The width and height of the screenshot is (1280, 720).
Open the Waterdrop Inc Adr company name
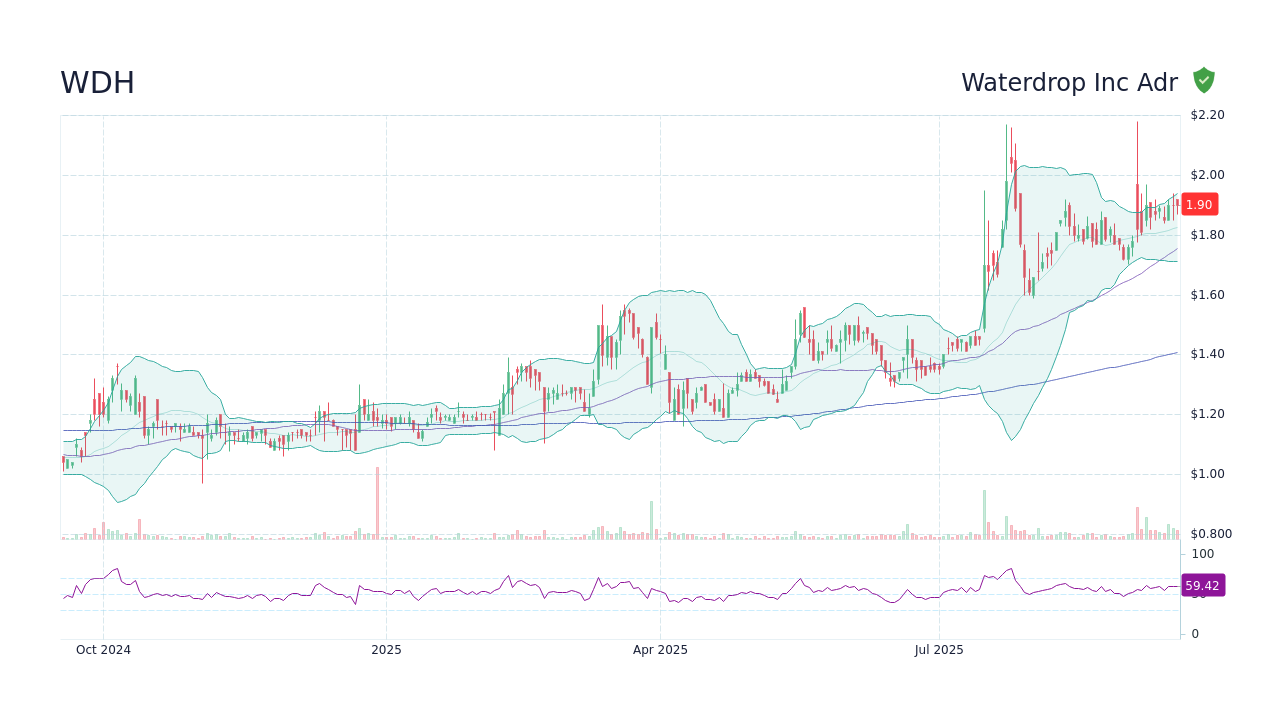point(1070,82)
